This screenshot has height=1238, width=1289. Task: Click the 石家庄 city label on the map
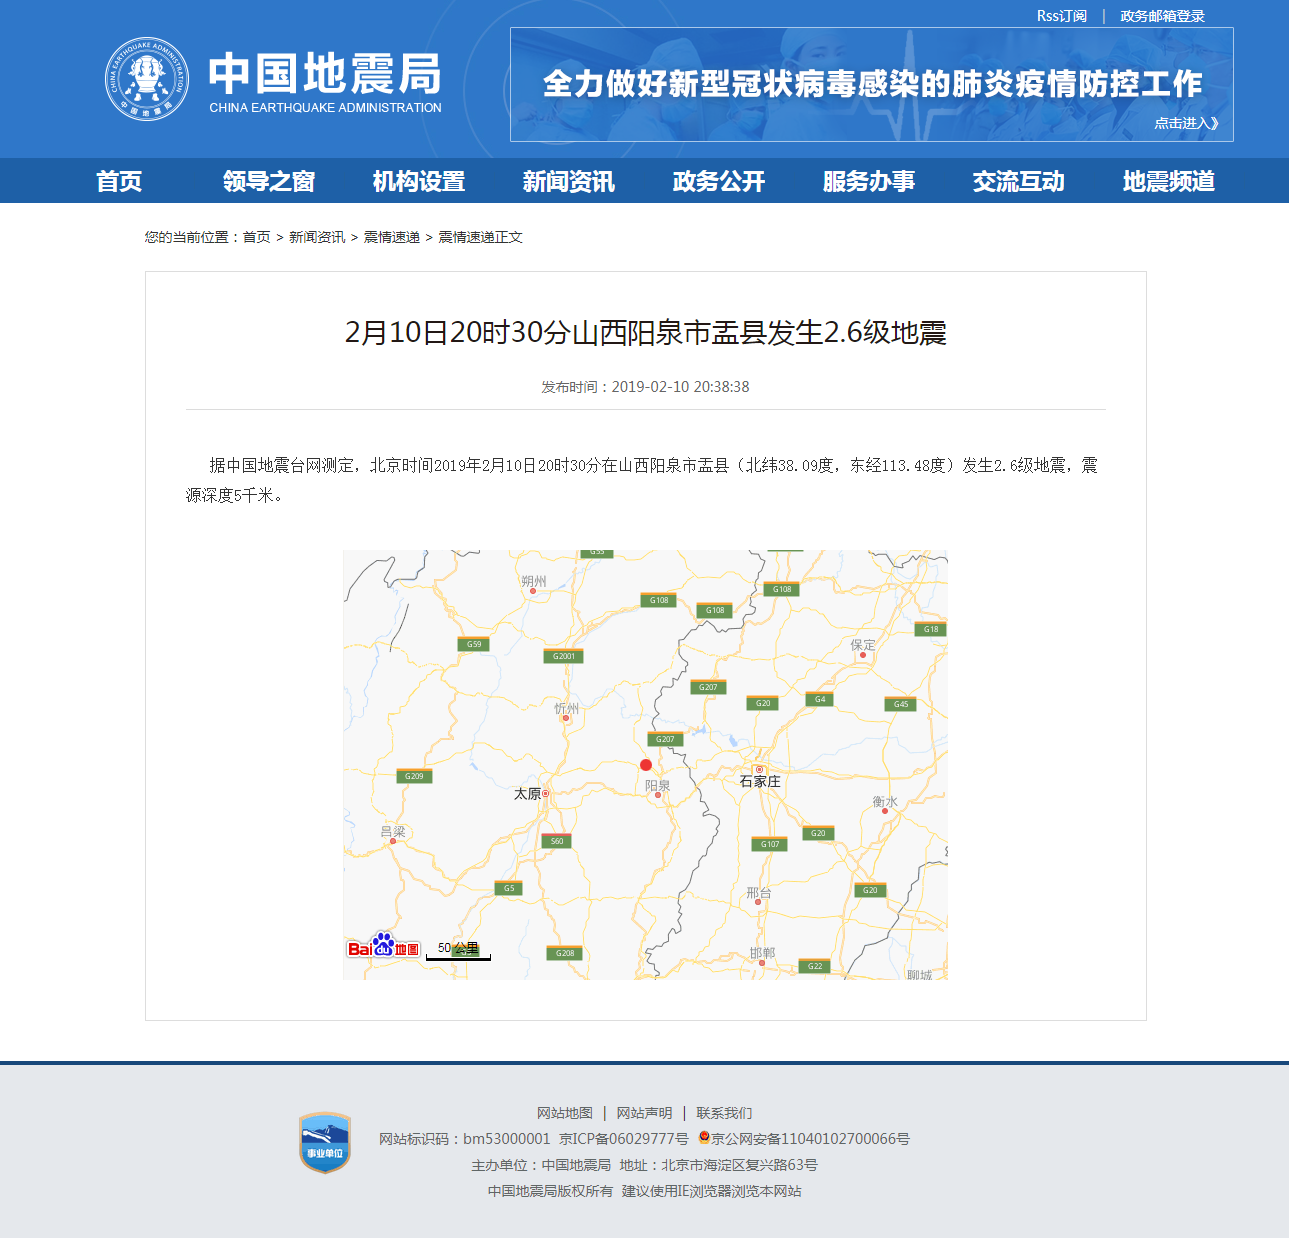coord(761,781)
